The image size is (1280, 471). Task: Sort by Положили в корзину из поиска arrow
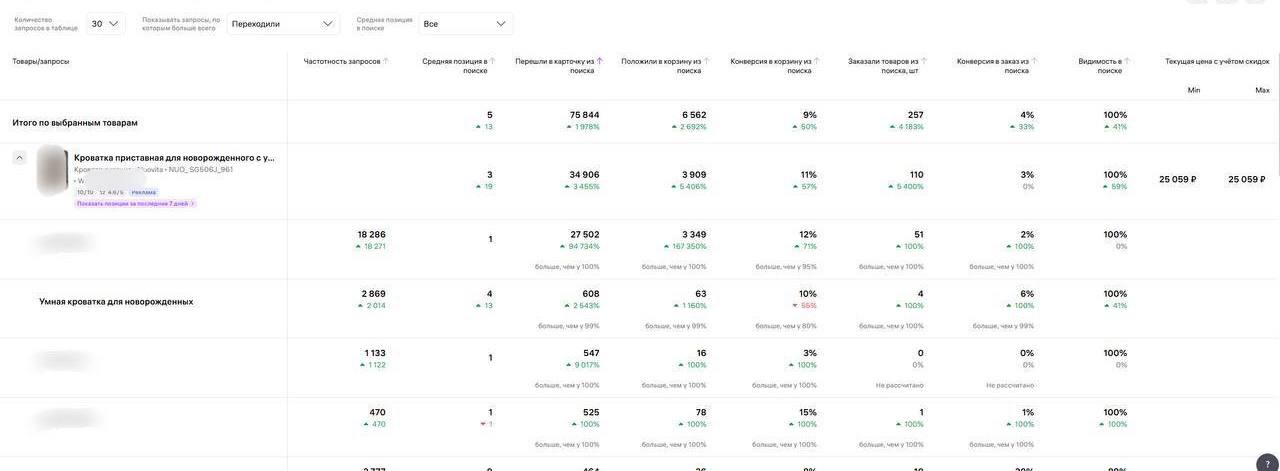[x=706, y=61]
